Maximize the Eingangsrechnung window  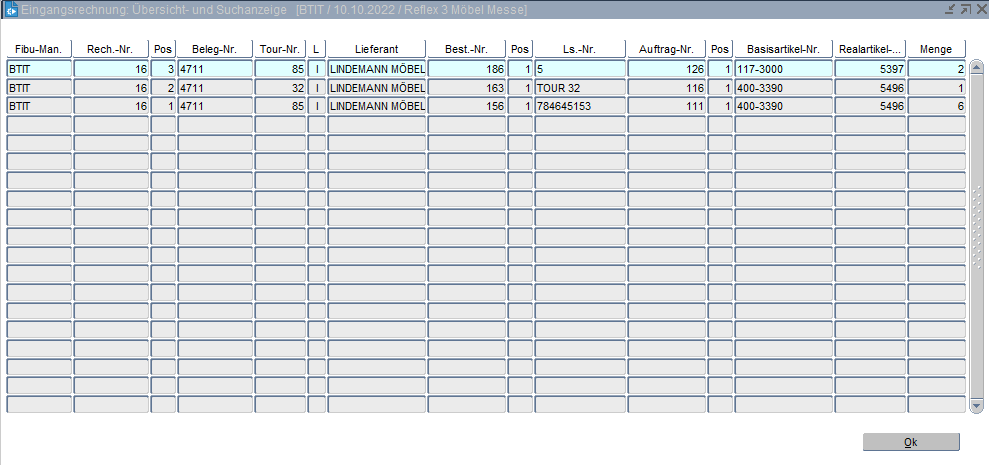964,9
